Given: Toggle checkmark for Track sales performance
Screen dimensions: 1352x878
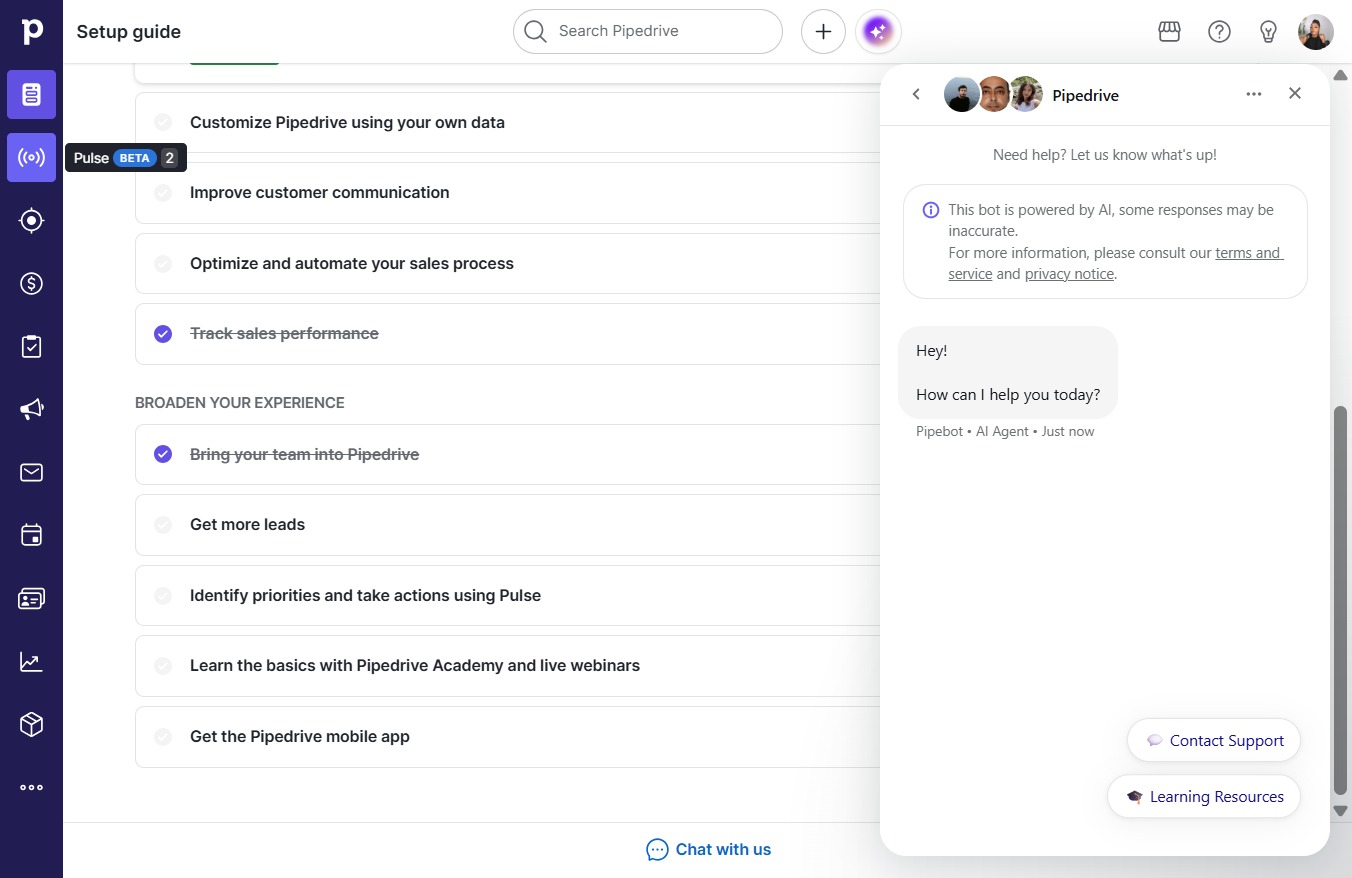Looking at the screenshot, I should pyautogui.click(x=163, y=334).
